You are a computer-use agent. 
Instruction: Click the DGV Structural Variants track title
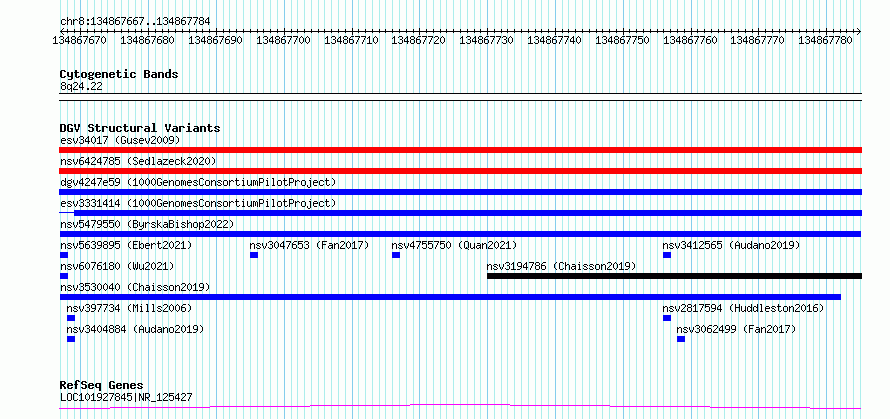pyautogui.click(x=140, y=128)
